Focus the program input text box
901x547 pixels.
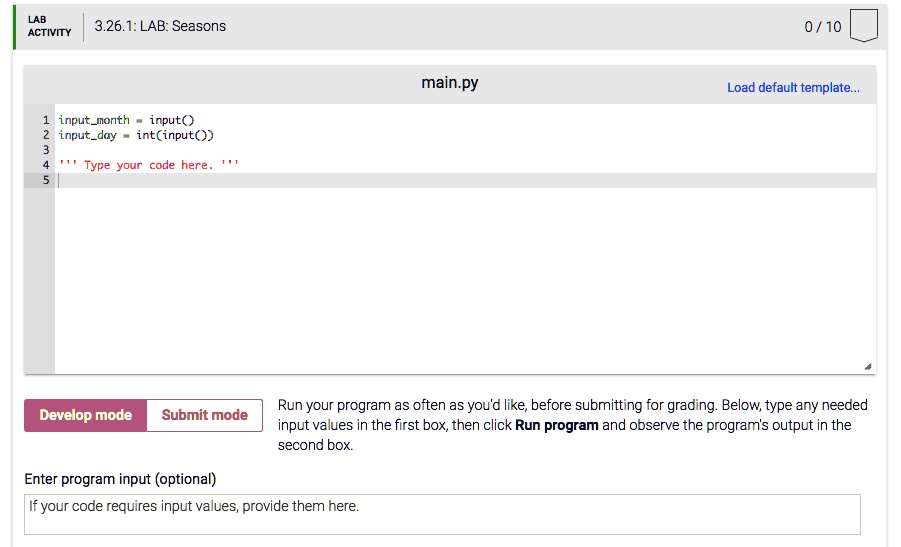441,514
